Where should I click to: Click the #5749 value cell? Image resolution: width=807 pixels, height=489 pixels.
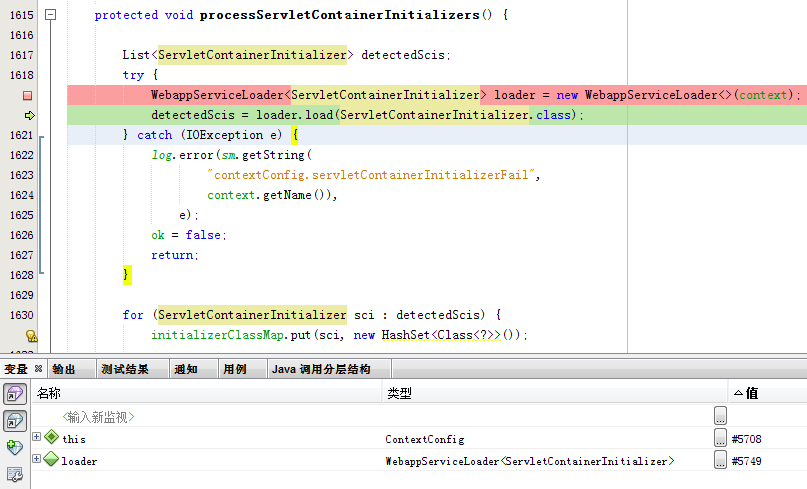746,461
